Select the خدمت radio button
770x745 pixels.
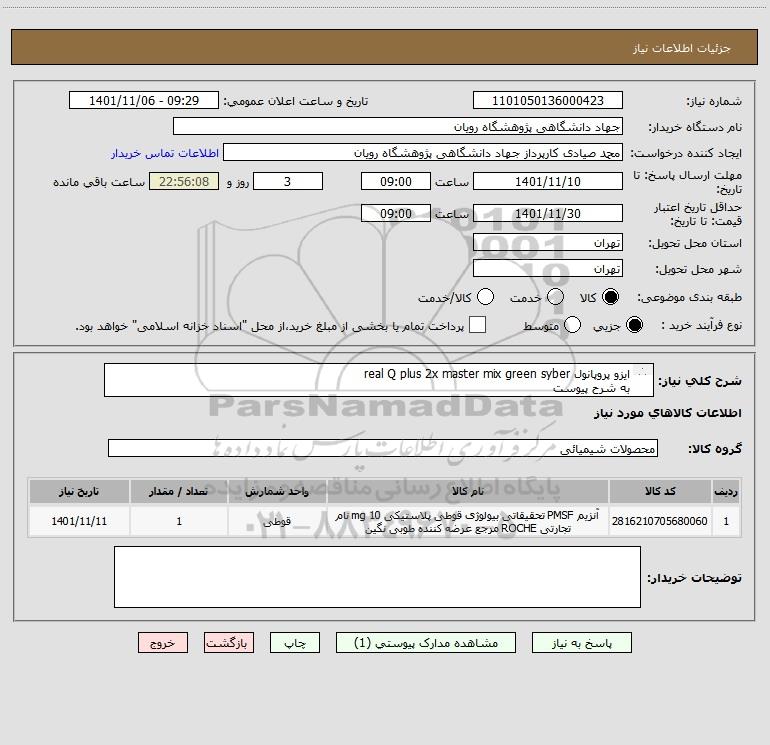(x=555, y=297)
